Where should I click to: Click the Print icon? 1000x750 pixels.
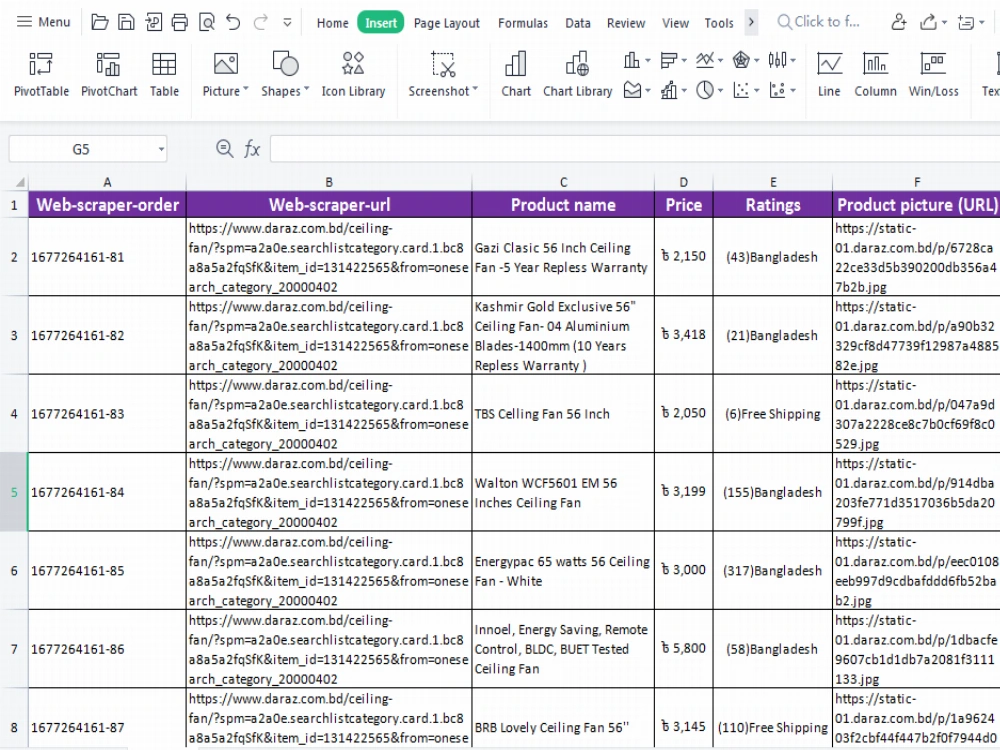(180, 23)
